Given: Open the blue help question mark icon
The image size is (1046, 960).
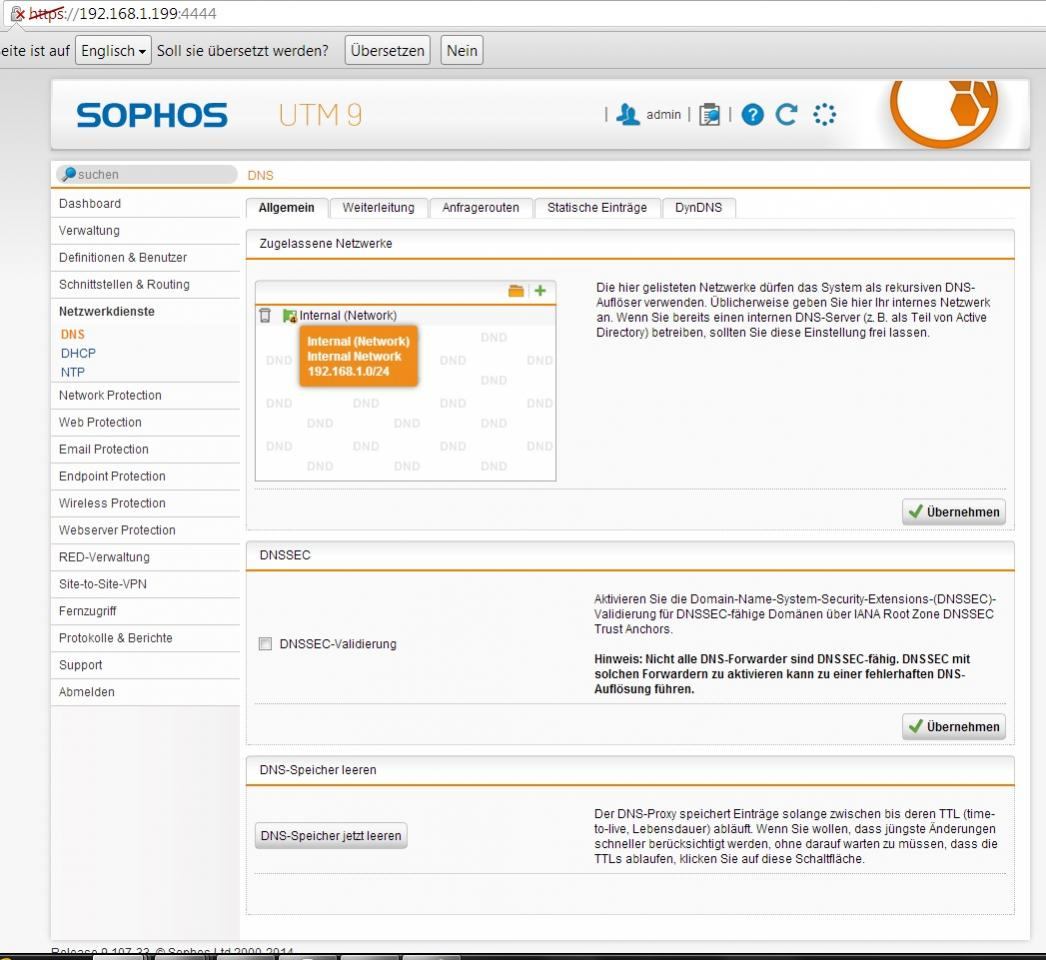Looking at the screenshot, I should (x=752, y=115).
